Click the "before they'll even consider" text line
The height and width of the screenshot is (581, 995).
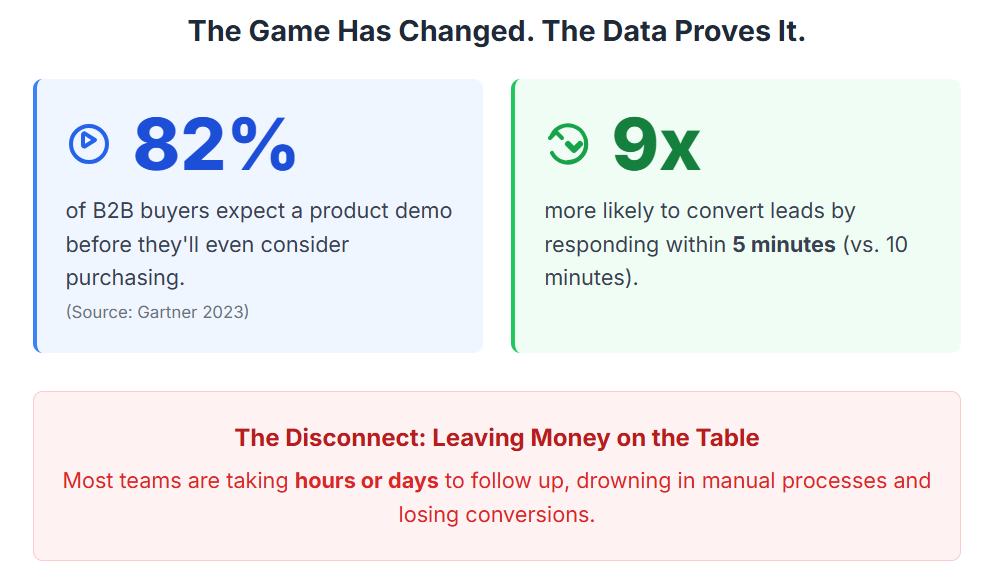click(x=207, y=244)
